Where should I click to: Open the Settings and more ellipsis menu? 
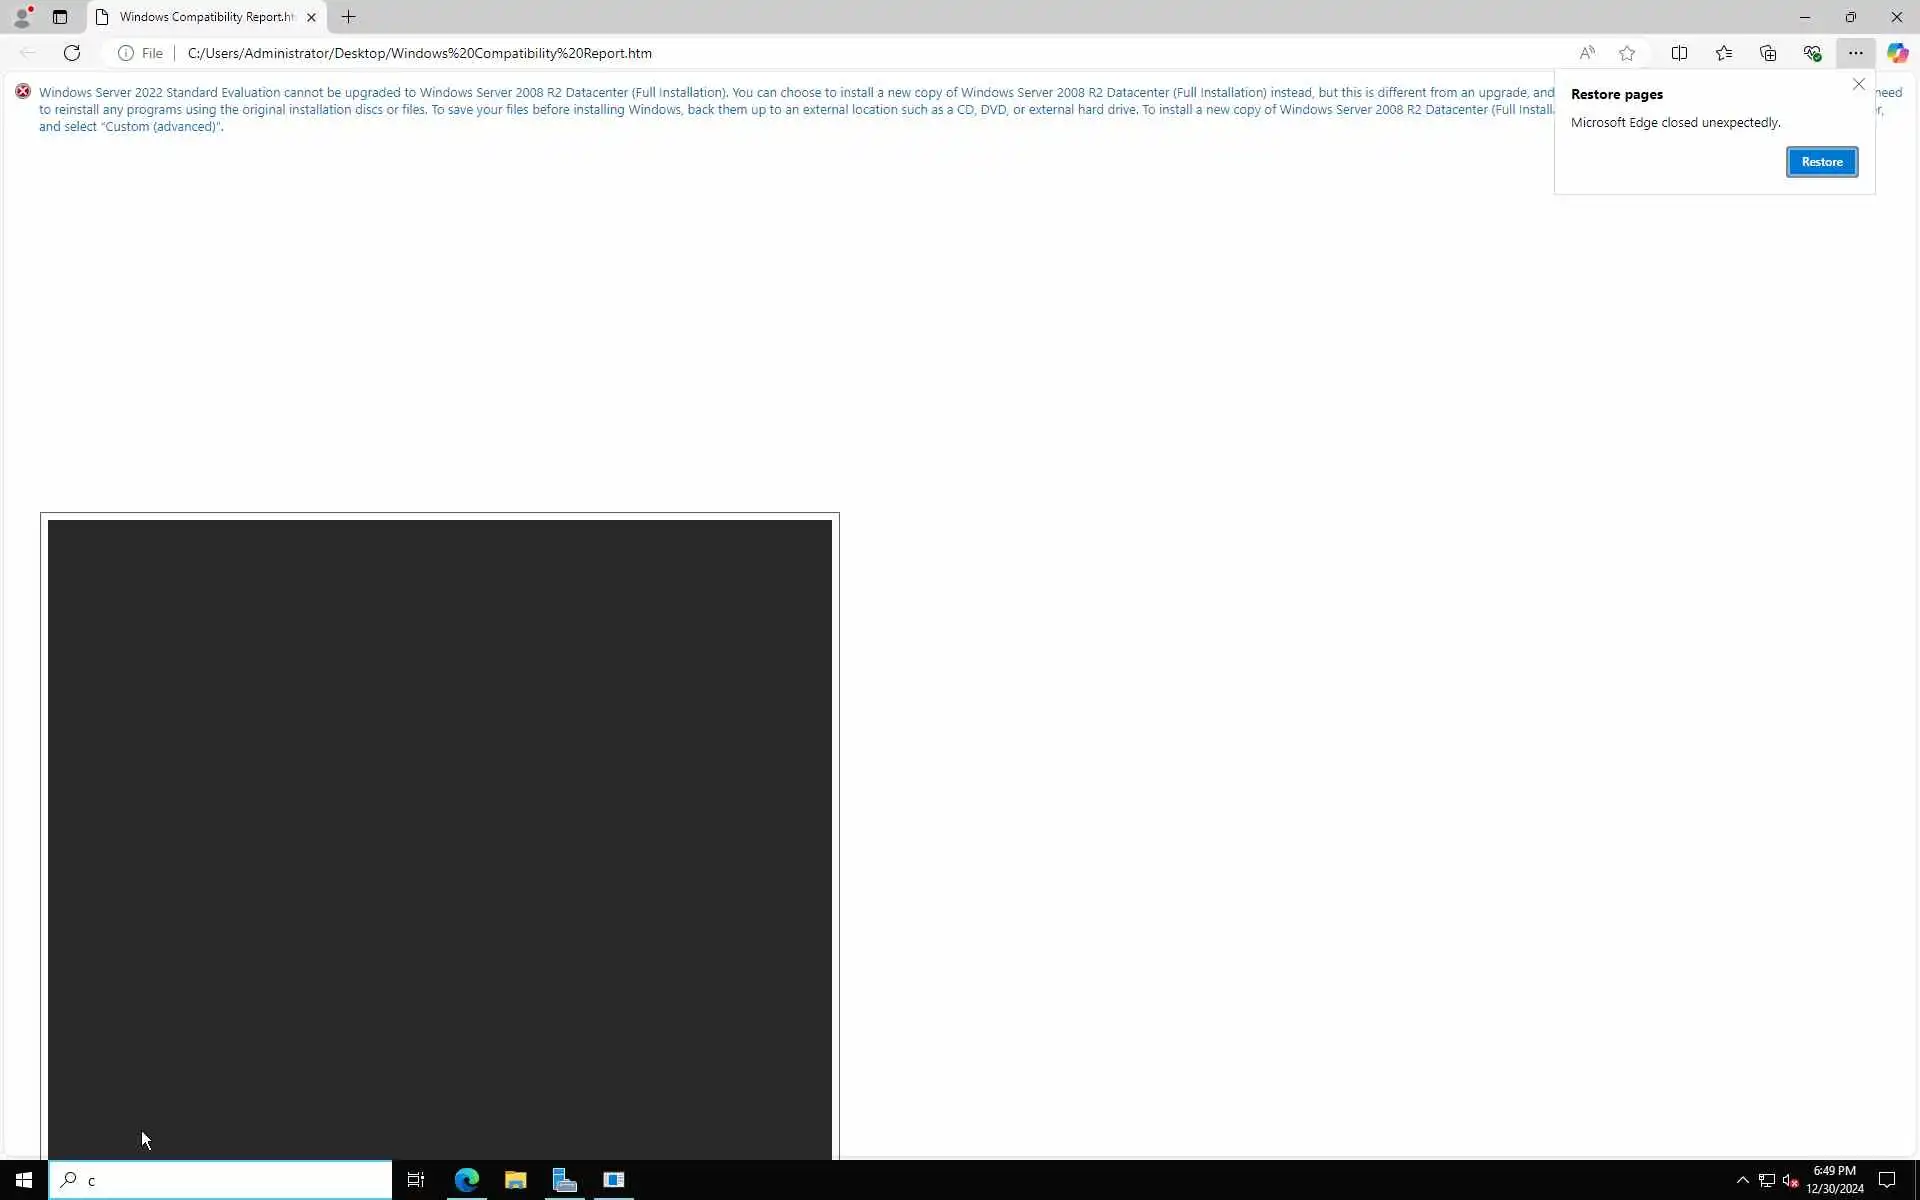[x=1855, y=53]
